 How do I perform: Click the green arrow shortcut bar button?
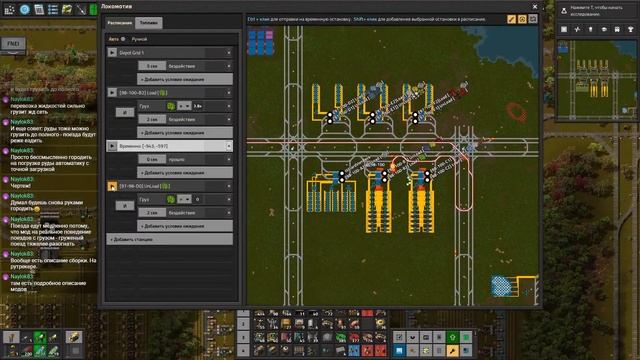pos(452,337)
